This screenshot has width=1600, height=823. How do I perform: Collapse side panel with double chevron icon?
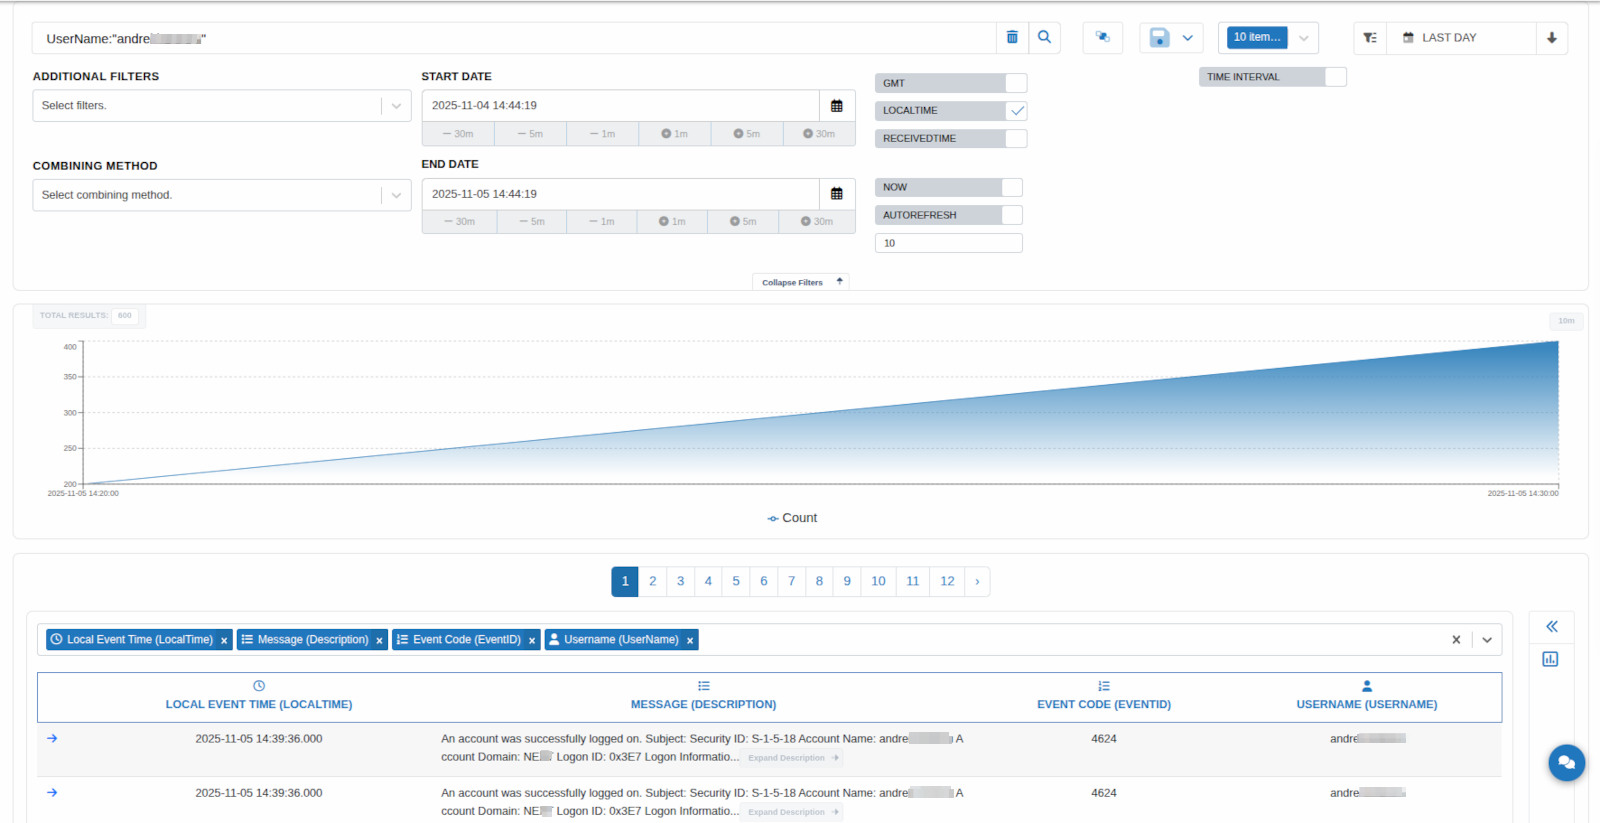[1551, 627]
